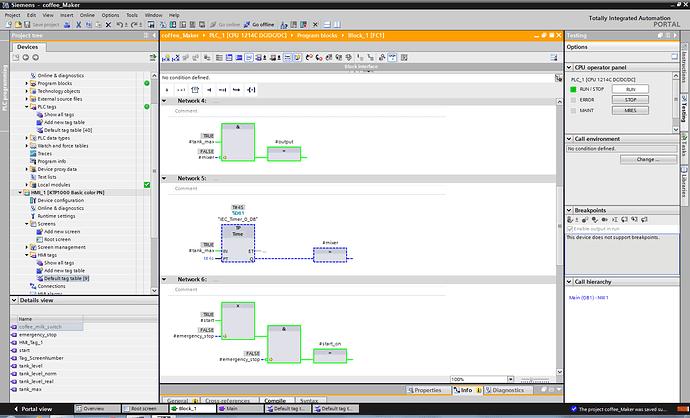Click the Change... button
Image resolution: width=690 pixels, height=418 pixels.
[x=648, y=160]
